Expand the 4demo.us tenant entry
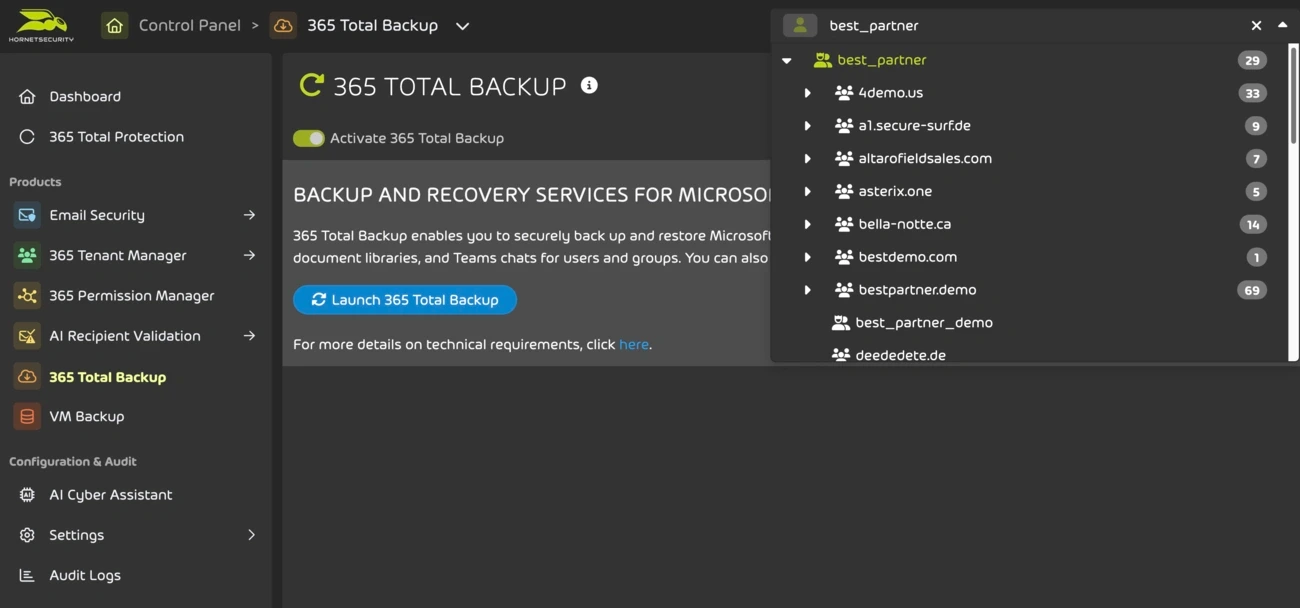 point(807,92)
